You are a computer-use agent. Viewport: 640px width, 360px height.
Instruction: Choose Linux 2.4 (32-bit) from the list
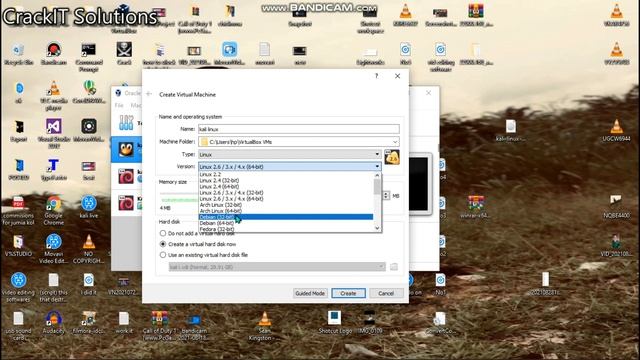click(x=286, y=180)
